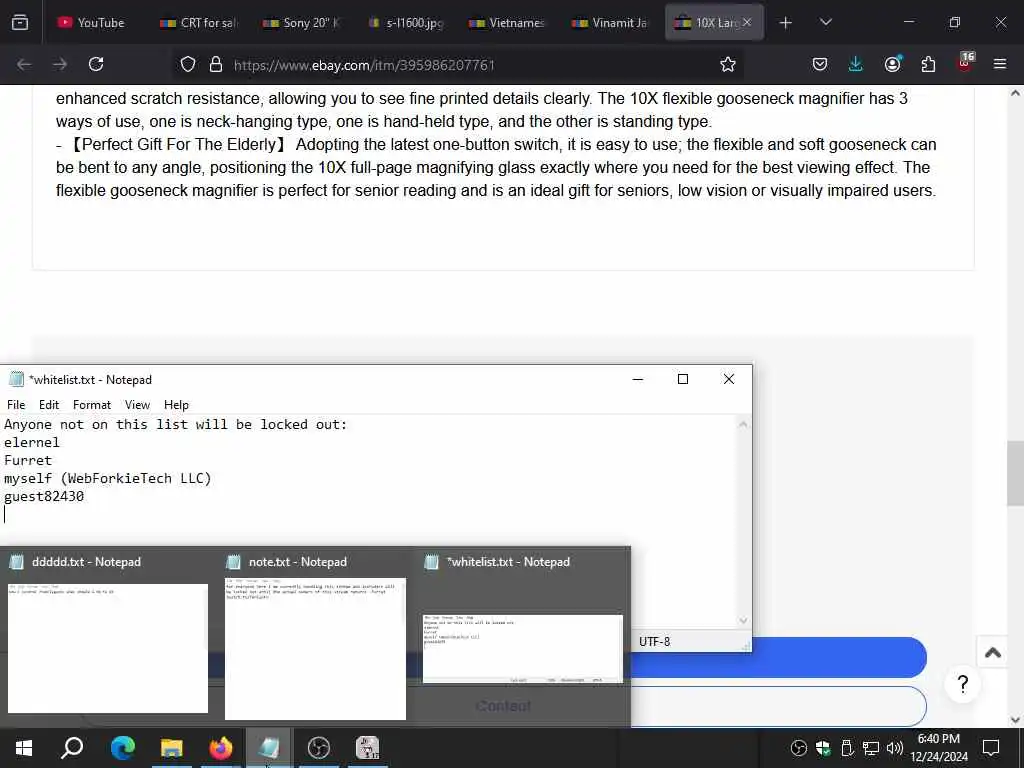Open the extensions puzzle icon
This screenshot has width=1024, height=768.
928,64
